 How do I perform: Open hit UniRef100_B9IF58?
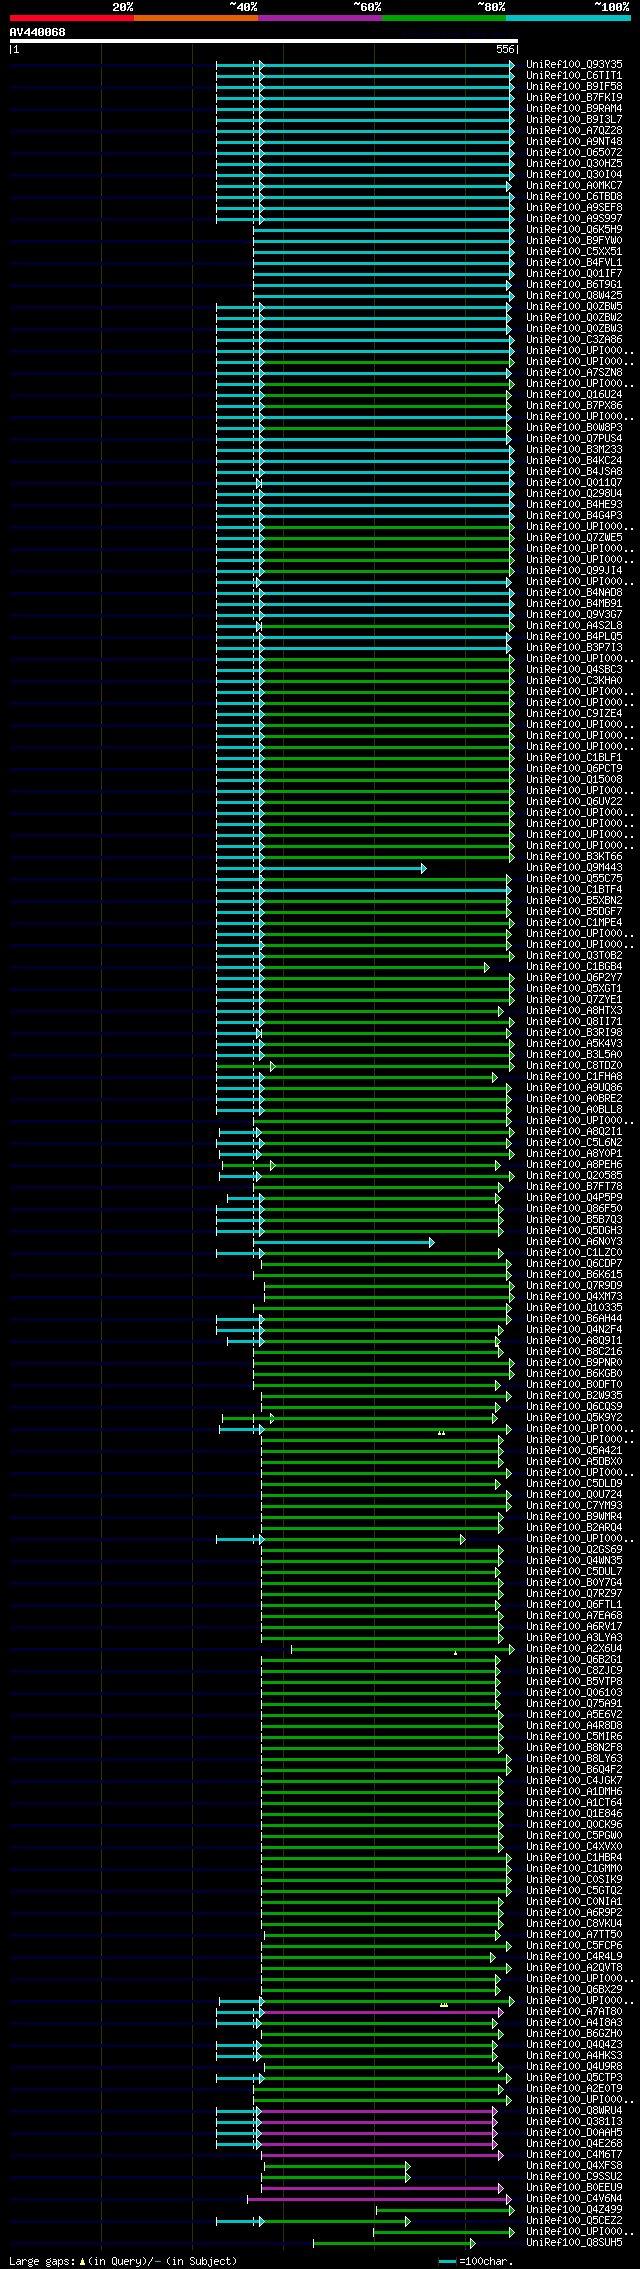point(574,86)
